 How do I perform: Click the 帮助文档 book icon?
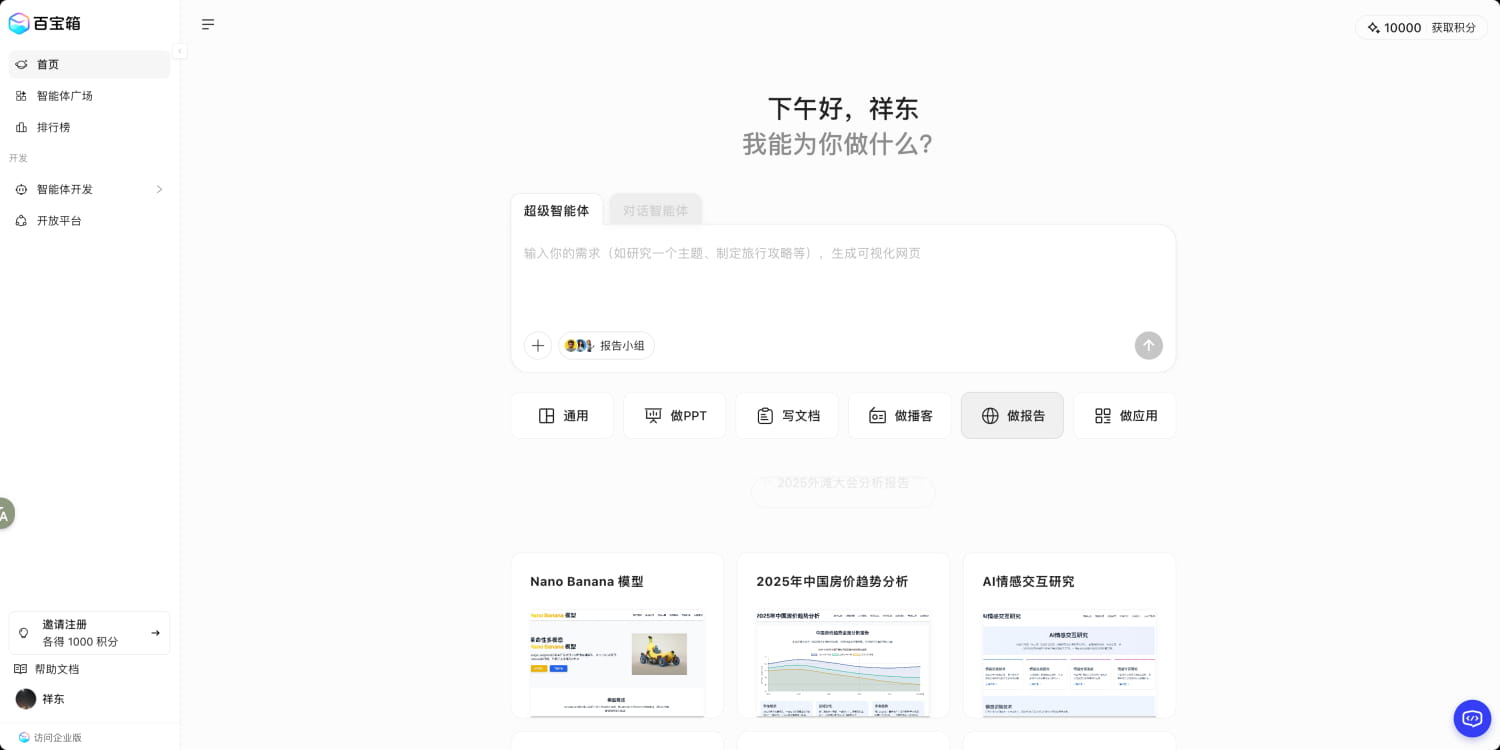pos(20,669)
